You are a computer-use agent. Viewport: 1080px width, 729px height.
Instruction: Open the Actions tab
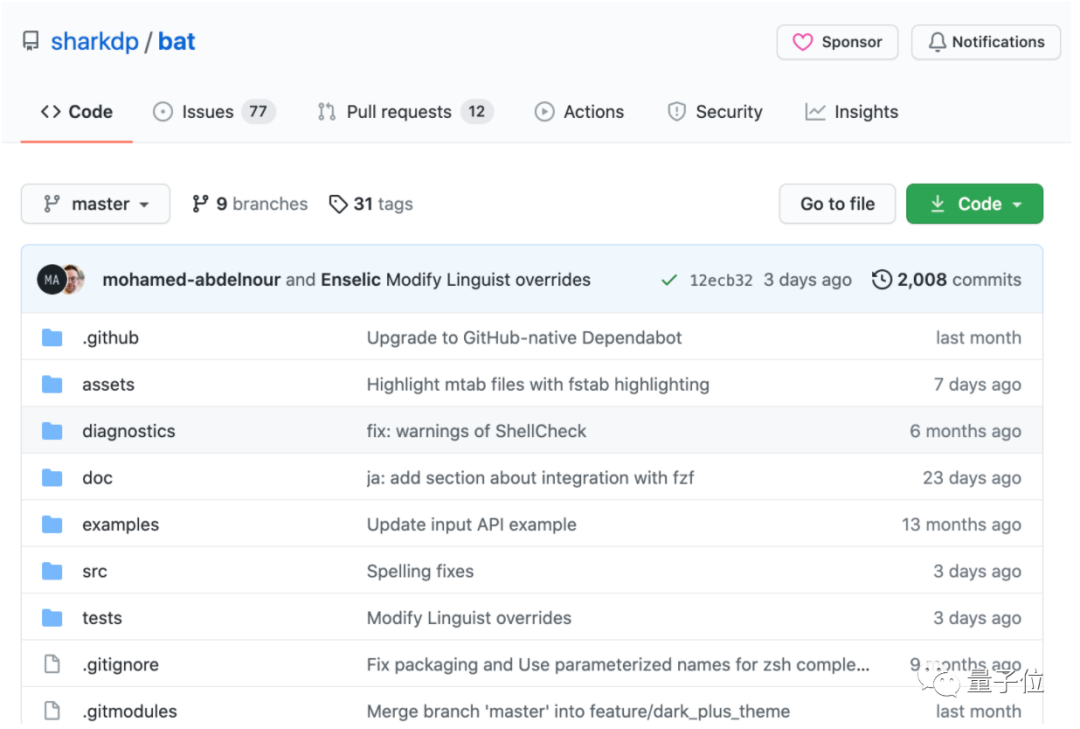point(579,112)
